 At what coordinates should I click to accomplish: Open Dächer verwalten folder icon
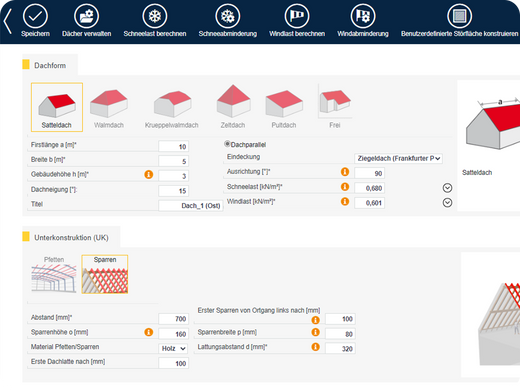click(x=86, y=16)
